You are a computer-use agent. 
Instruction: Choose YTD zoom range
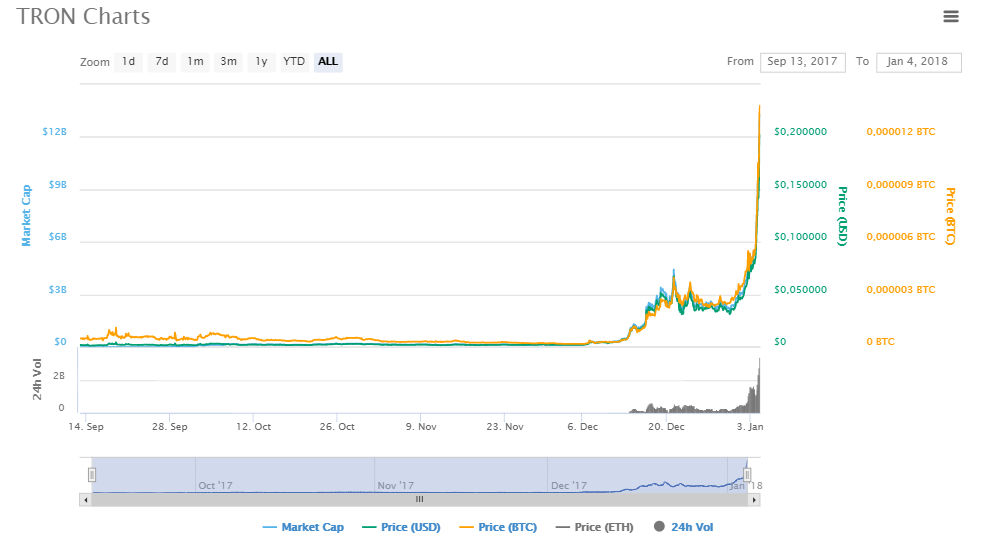[x=294, y=62]
